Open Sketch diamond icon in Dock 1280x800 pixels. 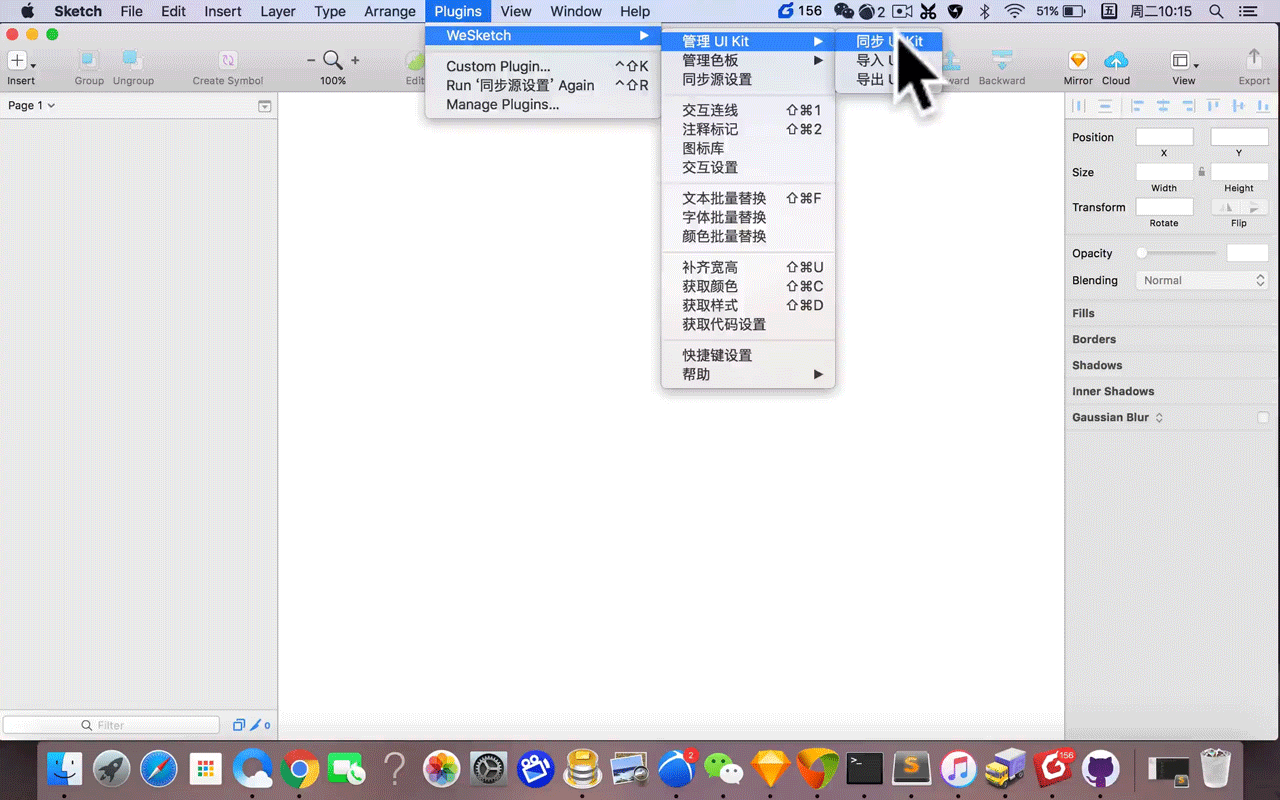click(x=770, y=769)
